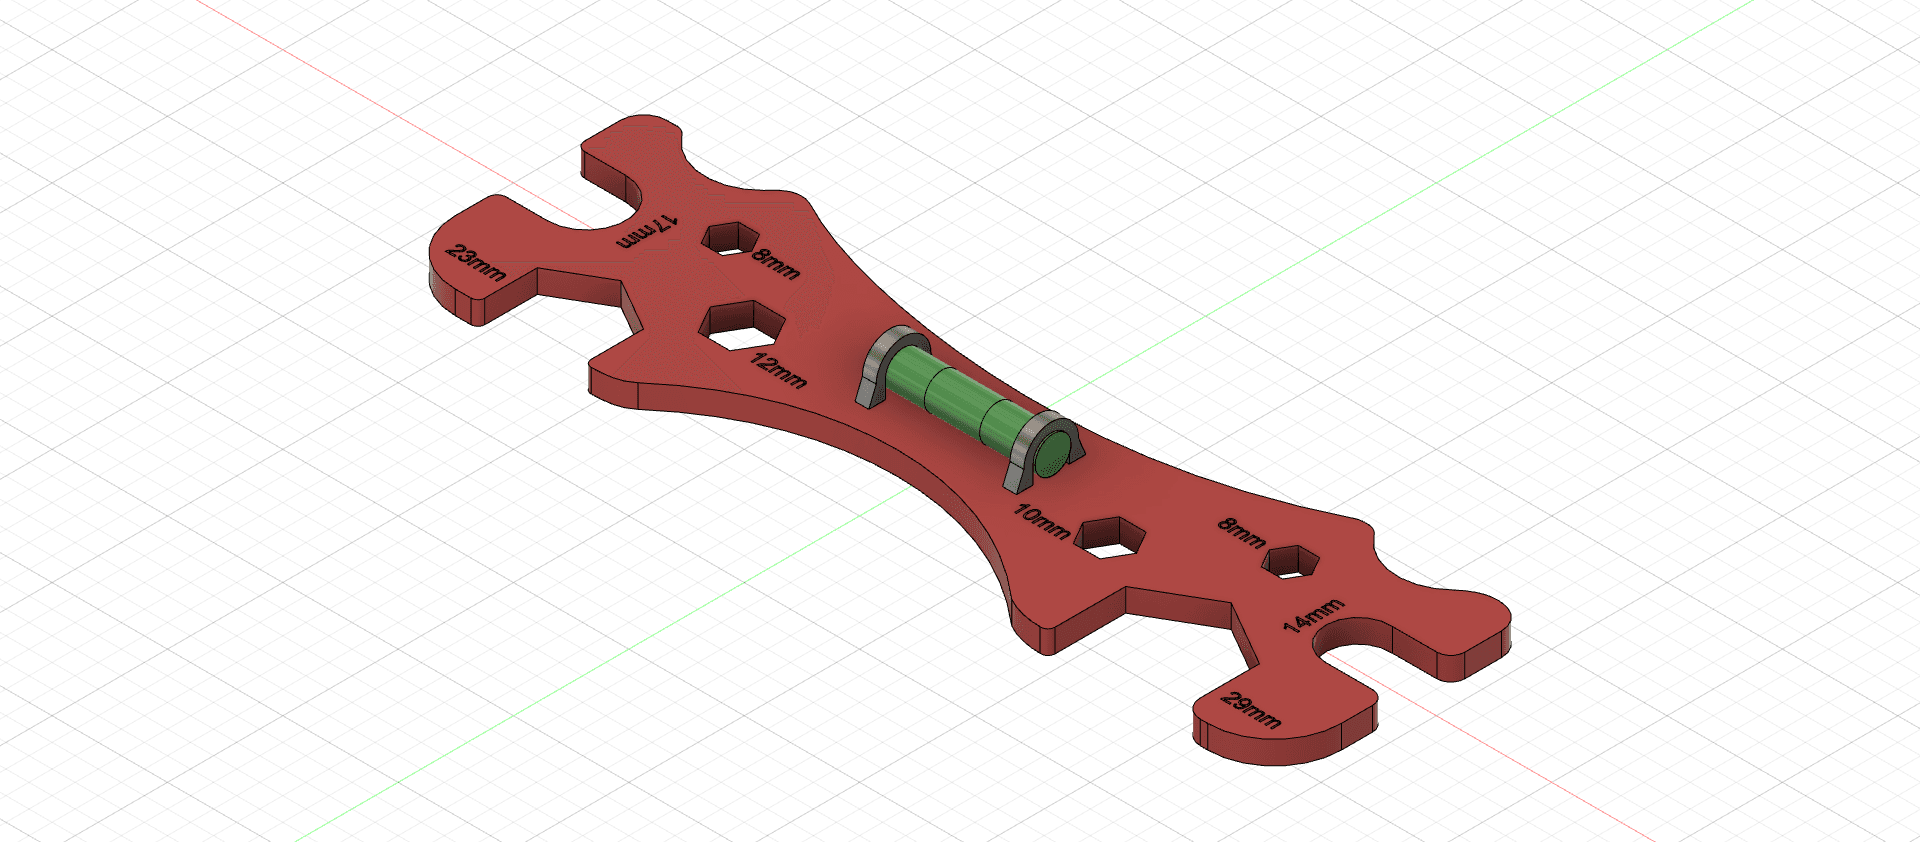The height and width of the screenshot is (842, 1920).
Task: Select the hex hole beside the 12mm label
Action: coord(741,326)
